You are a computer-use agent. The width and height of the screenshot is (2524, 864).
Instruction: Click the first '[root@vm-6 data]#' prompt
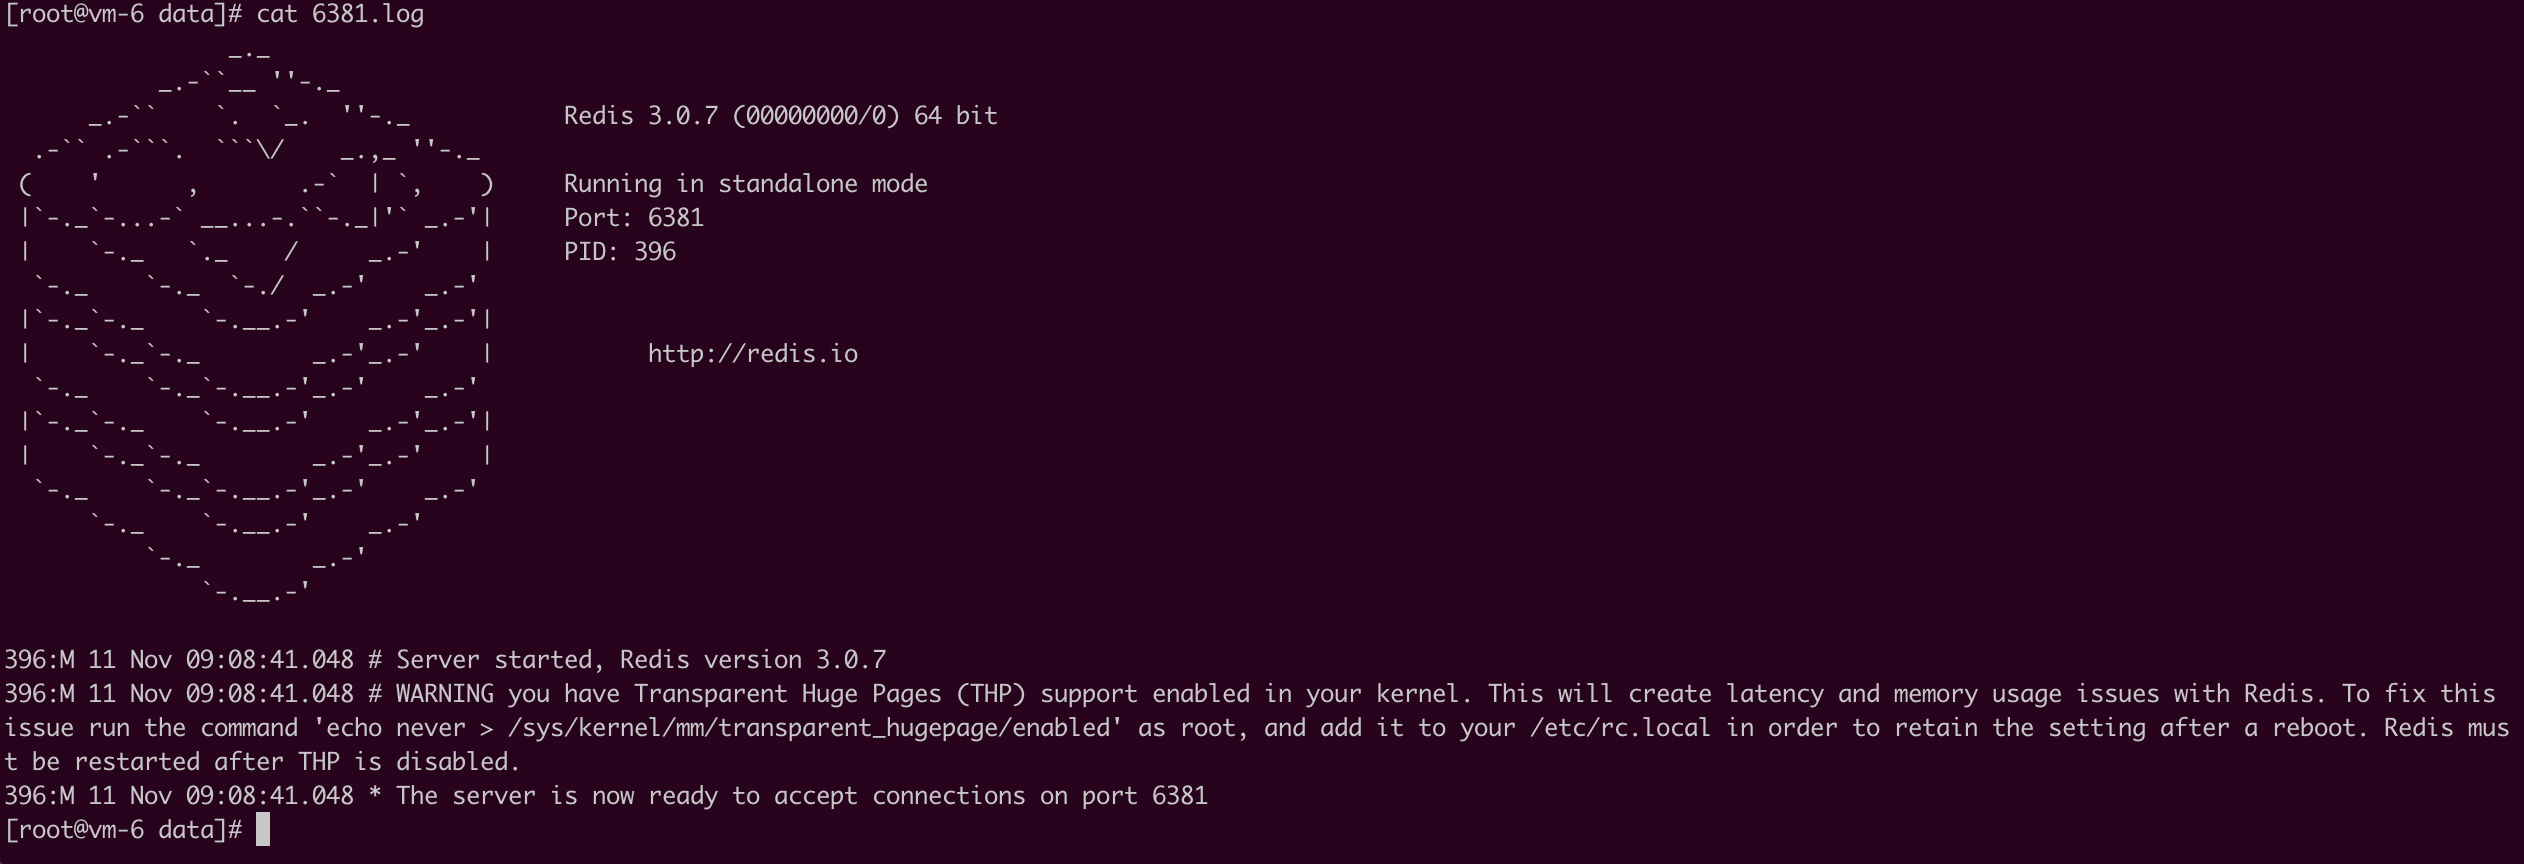tap(124, 15)
